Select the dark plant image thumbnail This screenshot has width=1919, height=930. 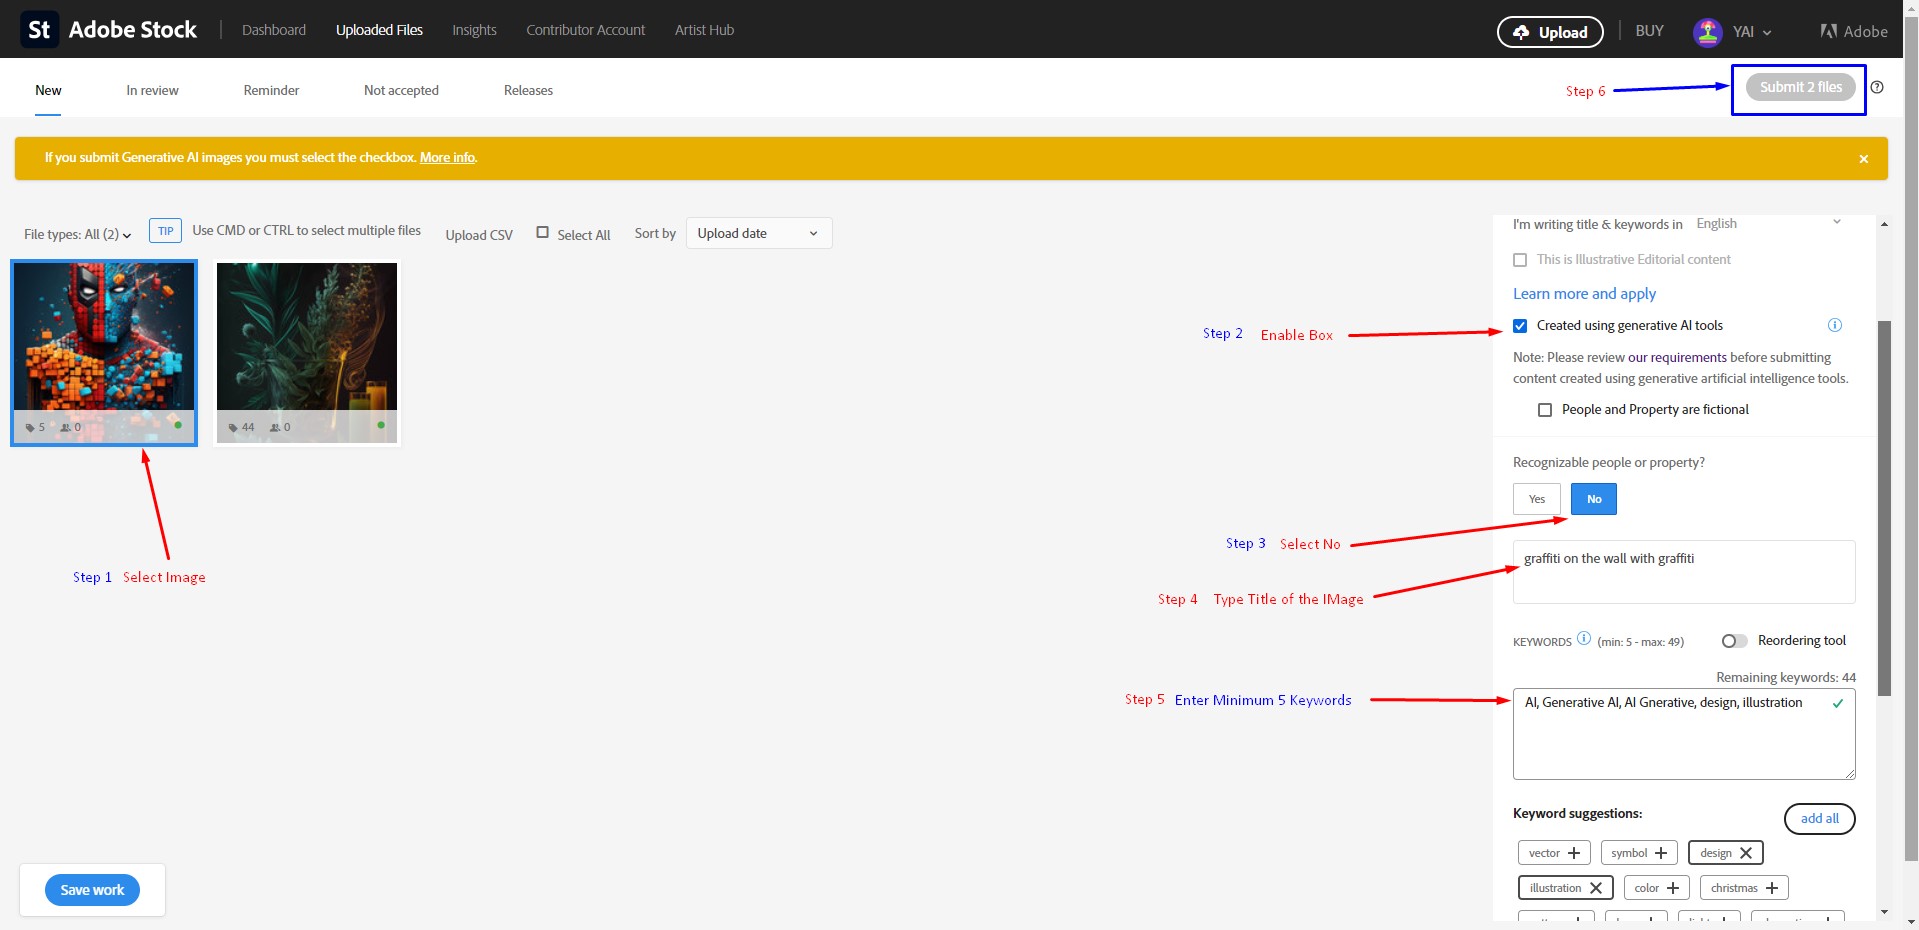306,340
